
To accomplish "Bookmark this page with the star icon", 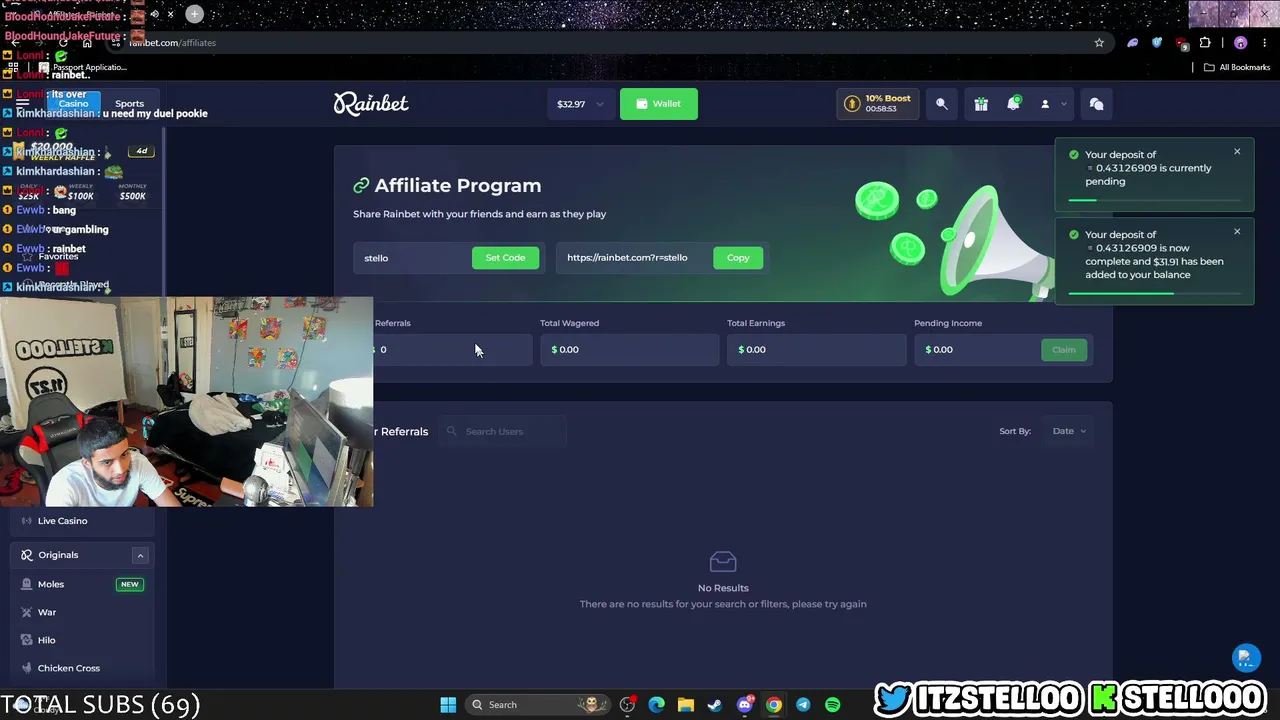I will tap(1099, 43).
